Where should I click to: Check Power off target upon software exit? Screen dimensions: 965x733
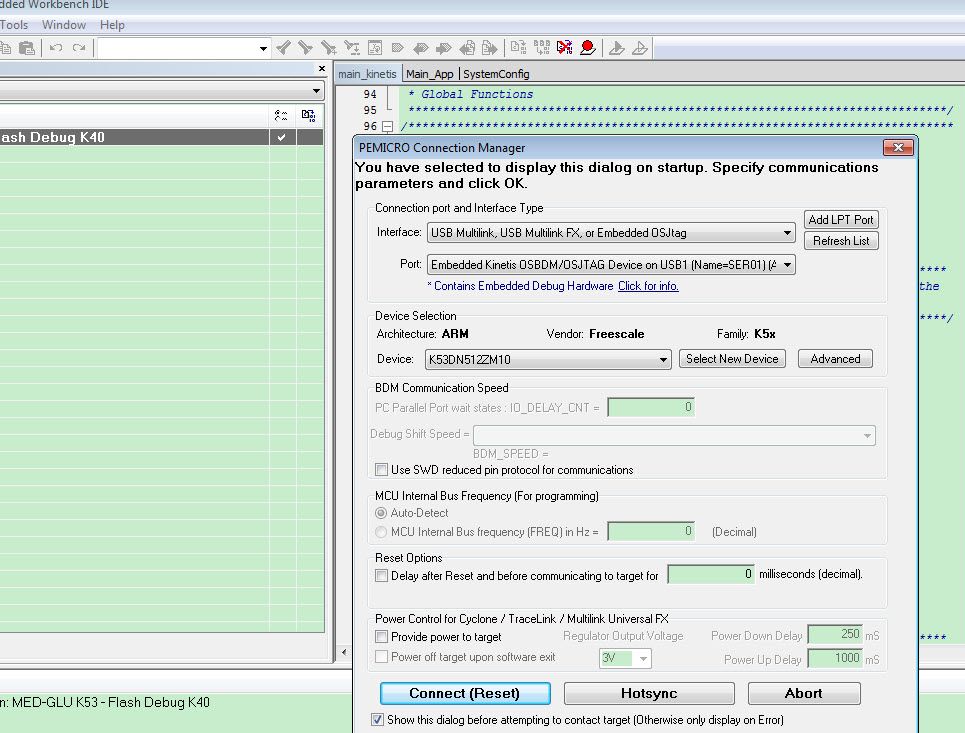pos(382,657)
